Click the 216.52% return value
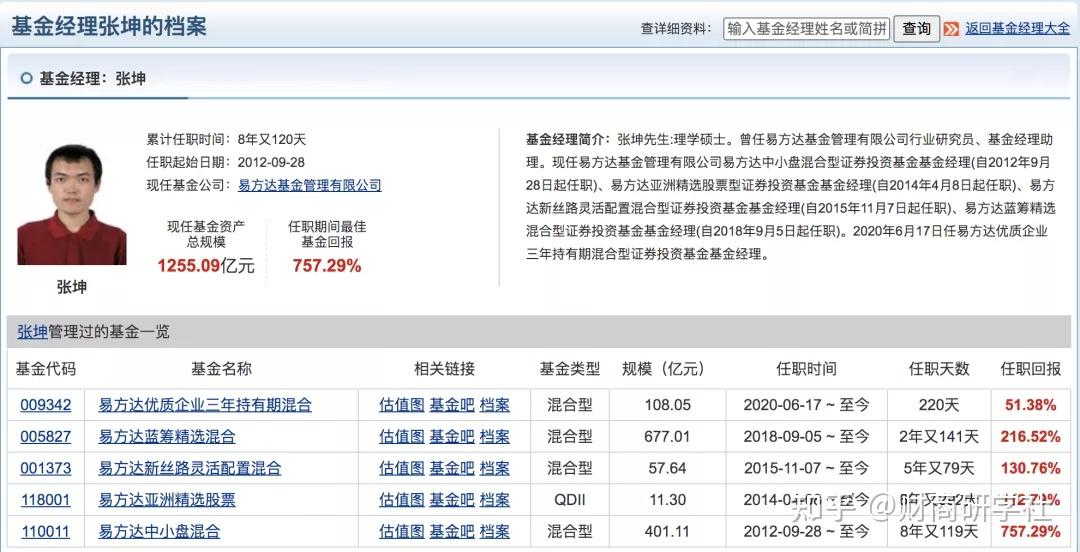The image size is (1080, 552). [x=1030, y=437]
